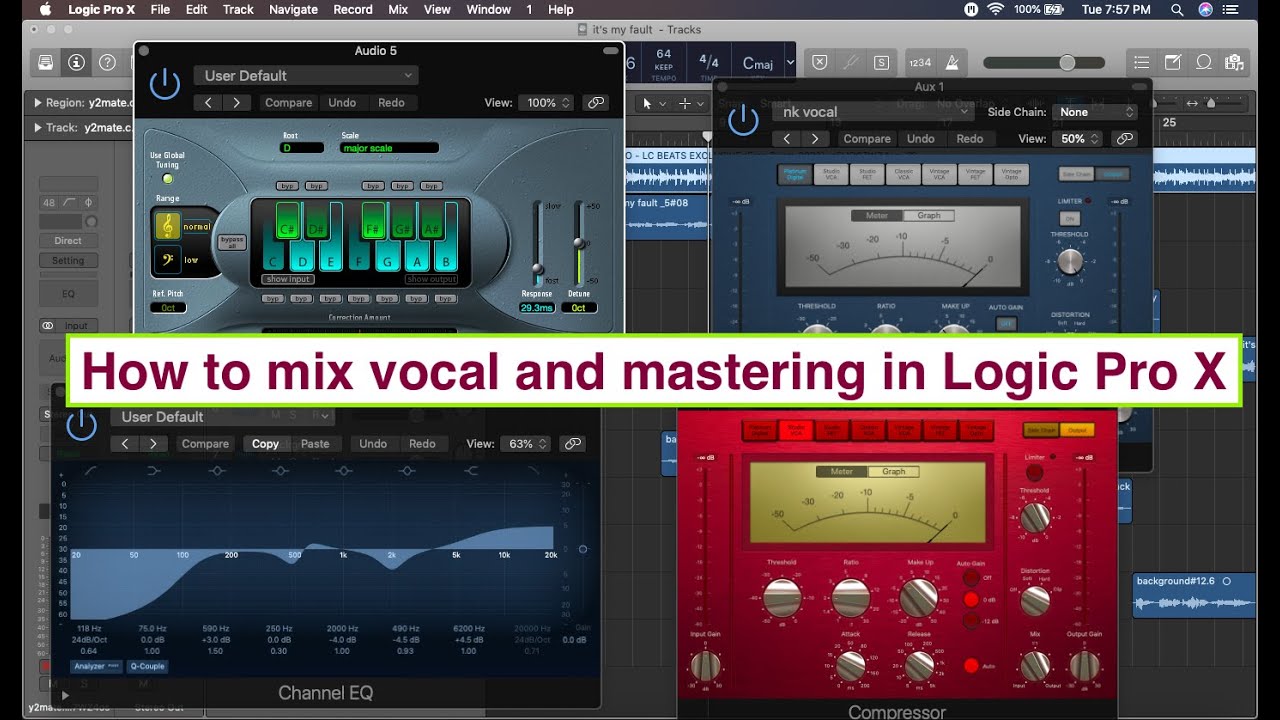
Task: Click the Wi-Fi icon in menu bar
Action: point(995,9)
